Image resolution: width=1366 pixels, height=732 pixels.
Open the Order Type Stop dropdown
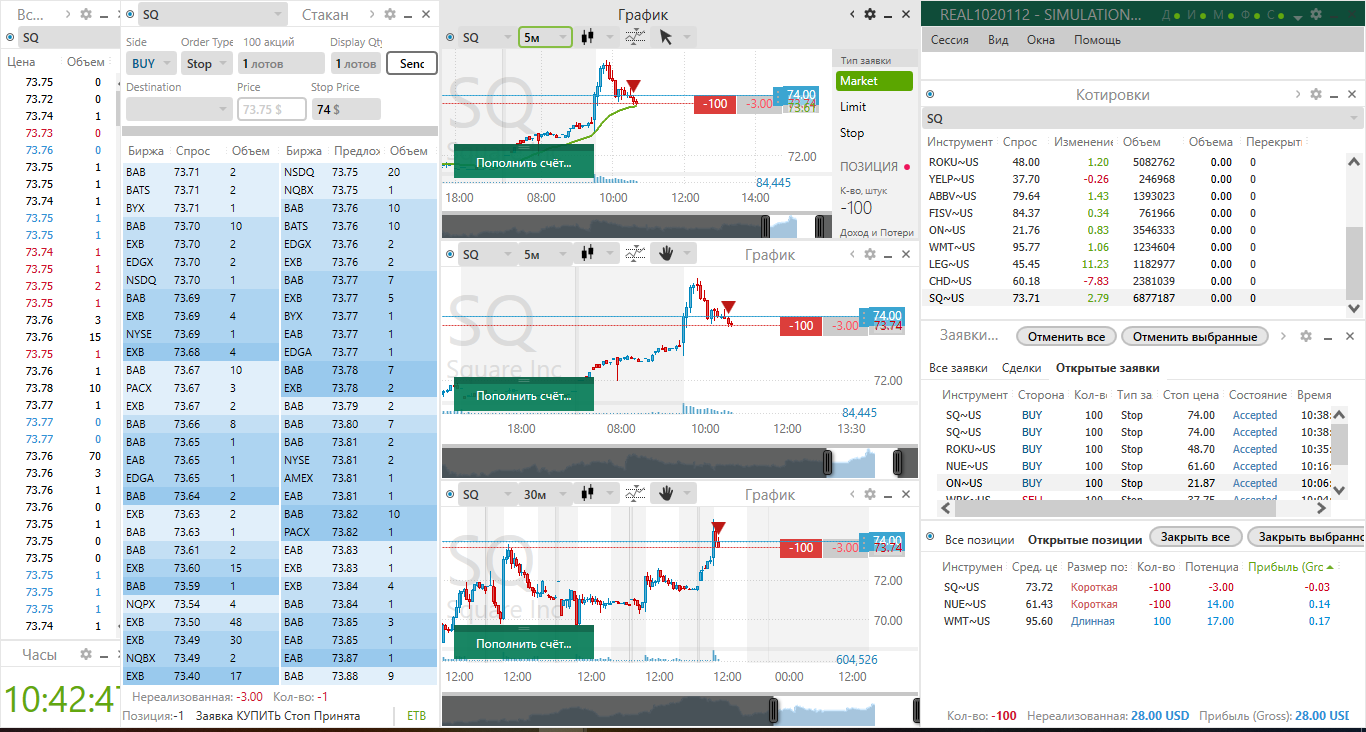(207, 63)
